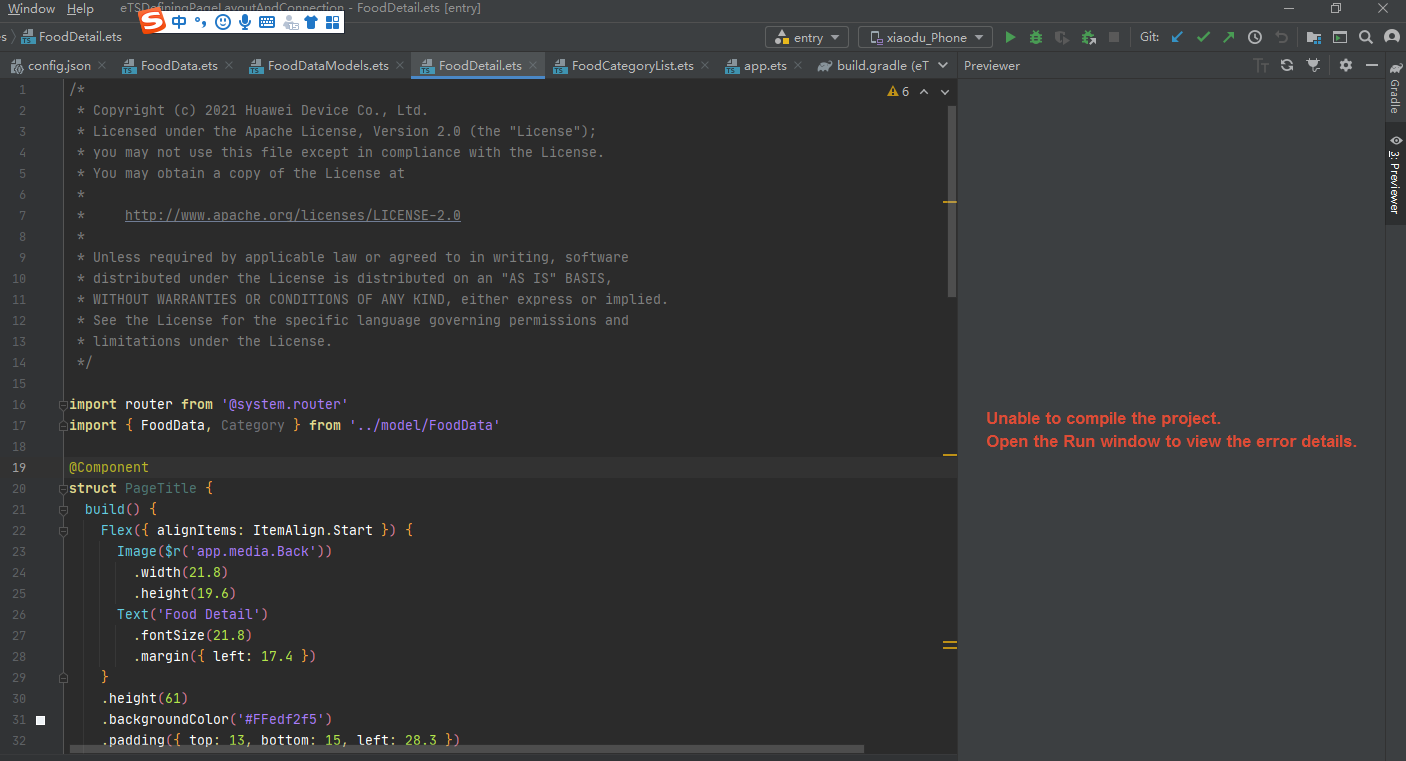Click 'Unable to compile the project.' message
The height and width of the screenshot is (761, 1406).
1103,419
